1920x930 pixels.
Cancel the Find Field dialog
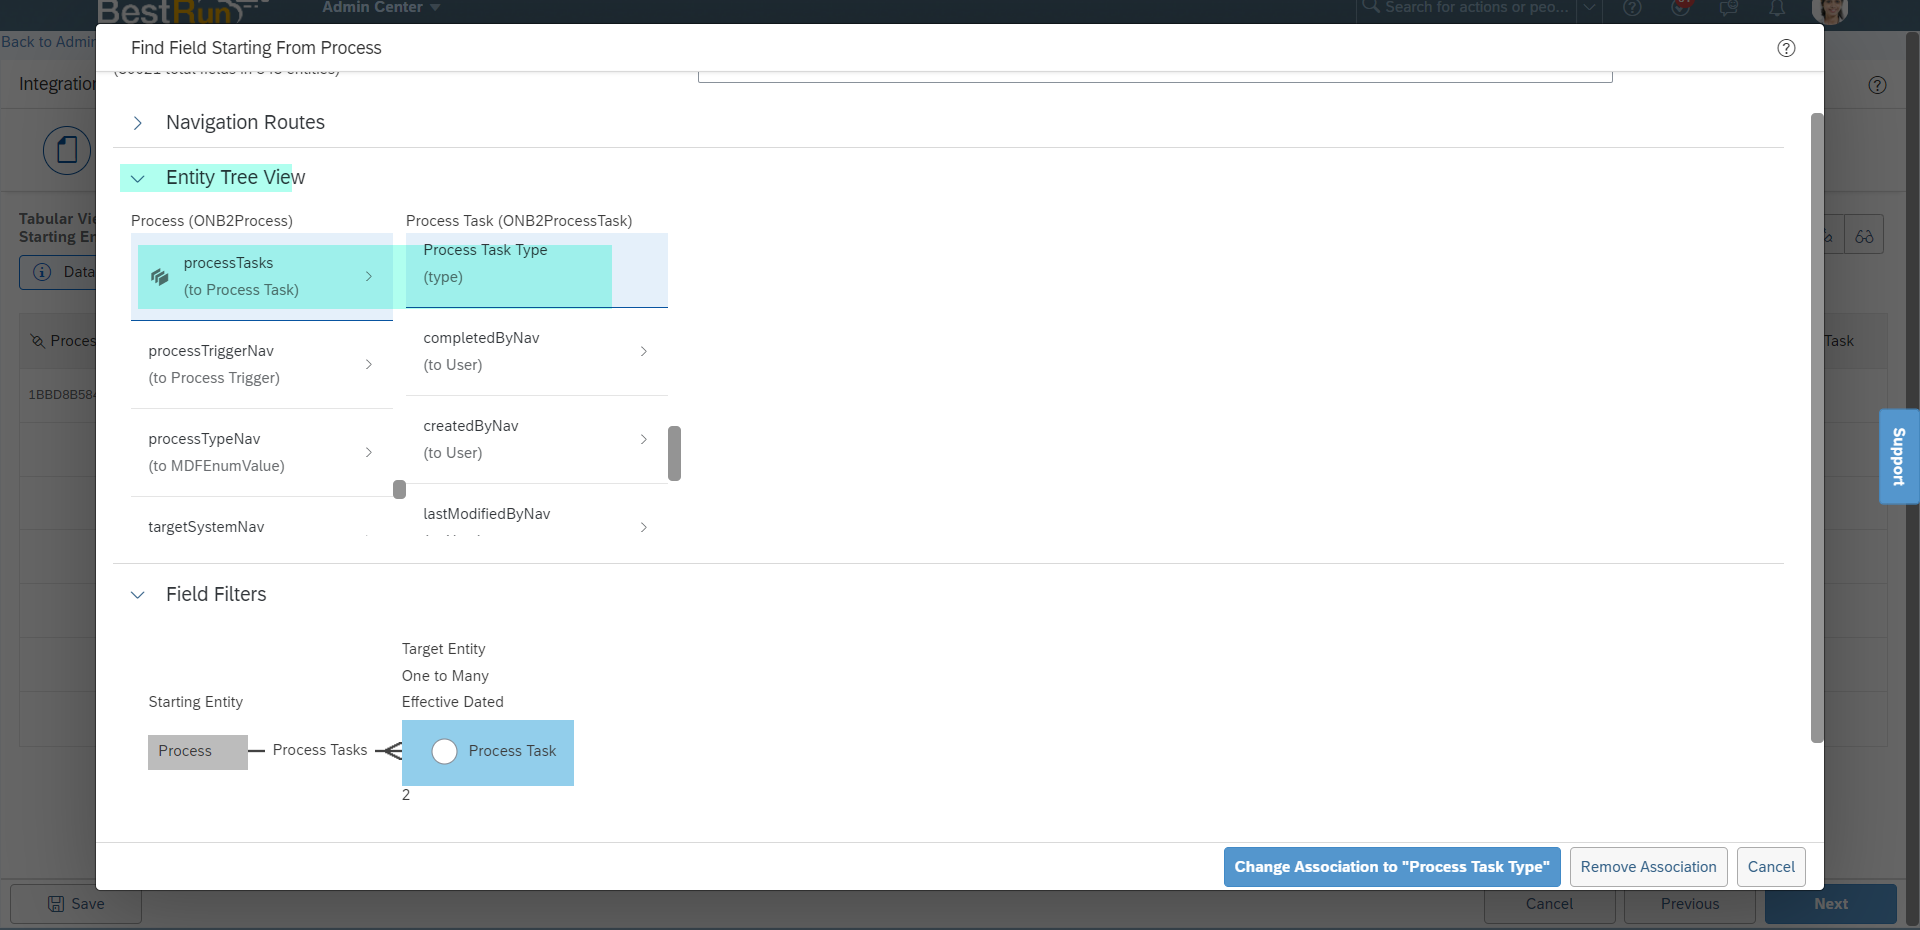(x=1771, y=867)
